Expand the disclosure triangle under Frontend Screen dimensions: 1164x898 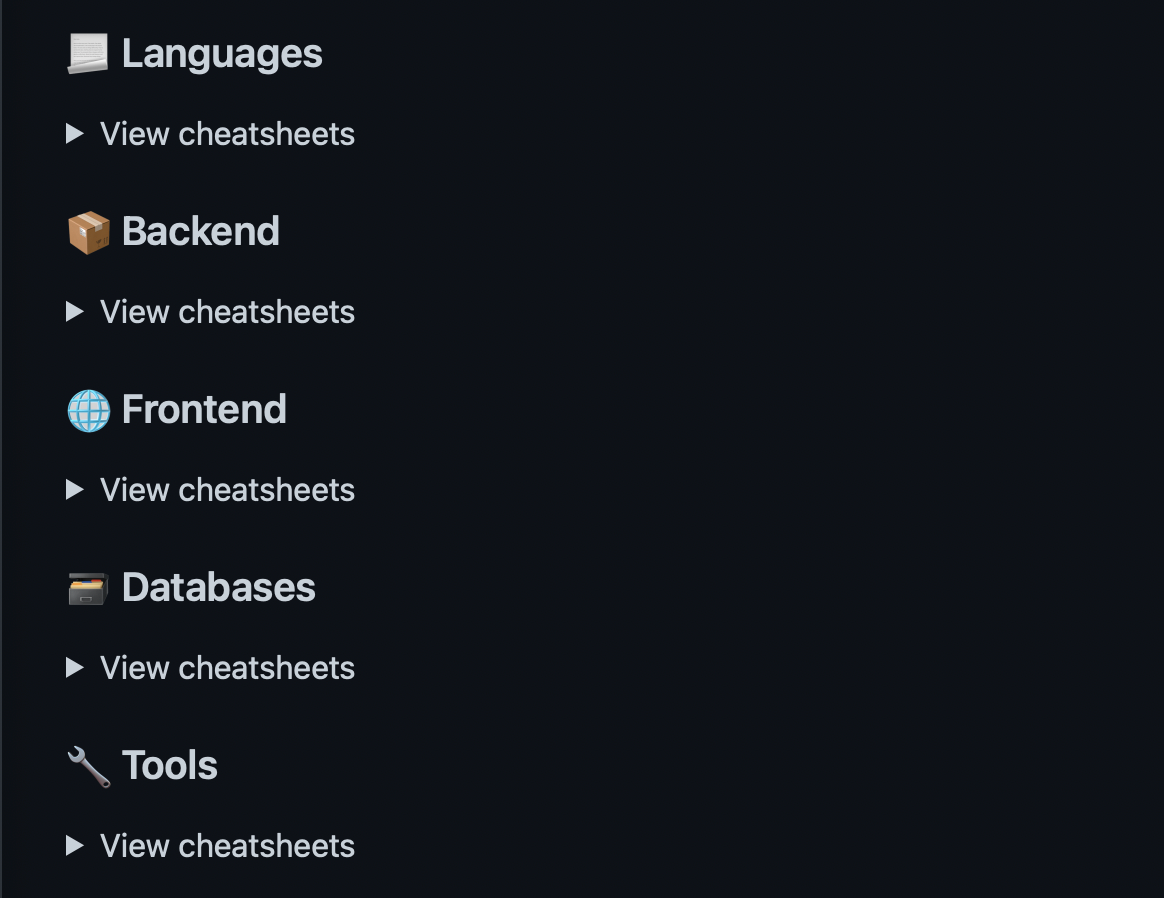click(x=74, y=490)
